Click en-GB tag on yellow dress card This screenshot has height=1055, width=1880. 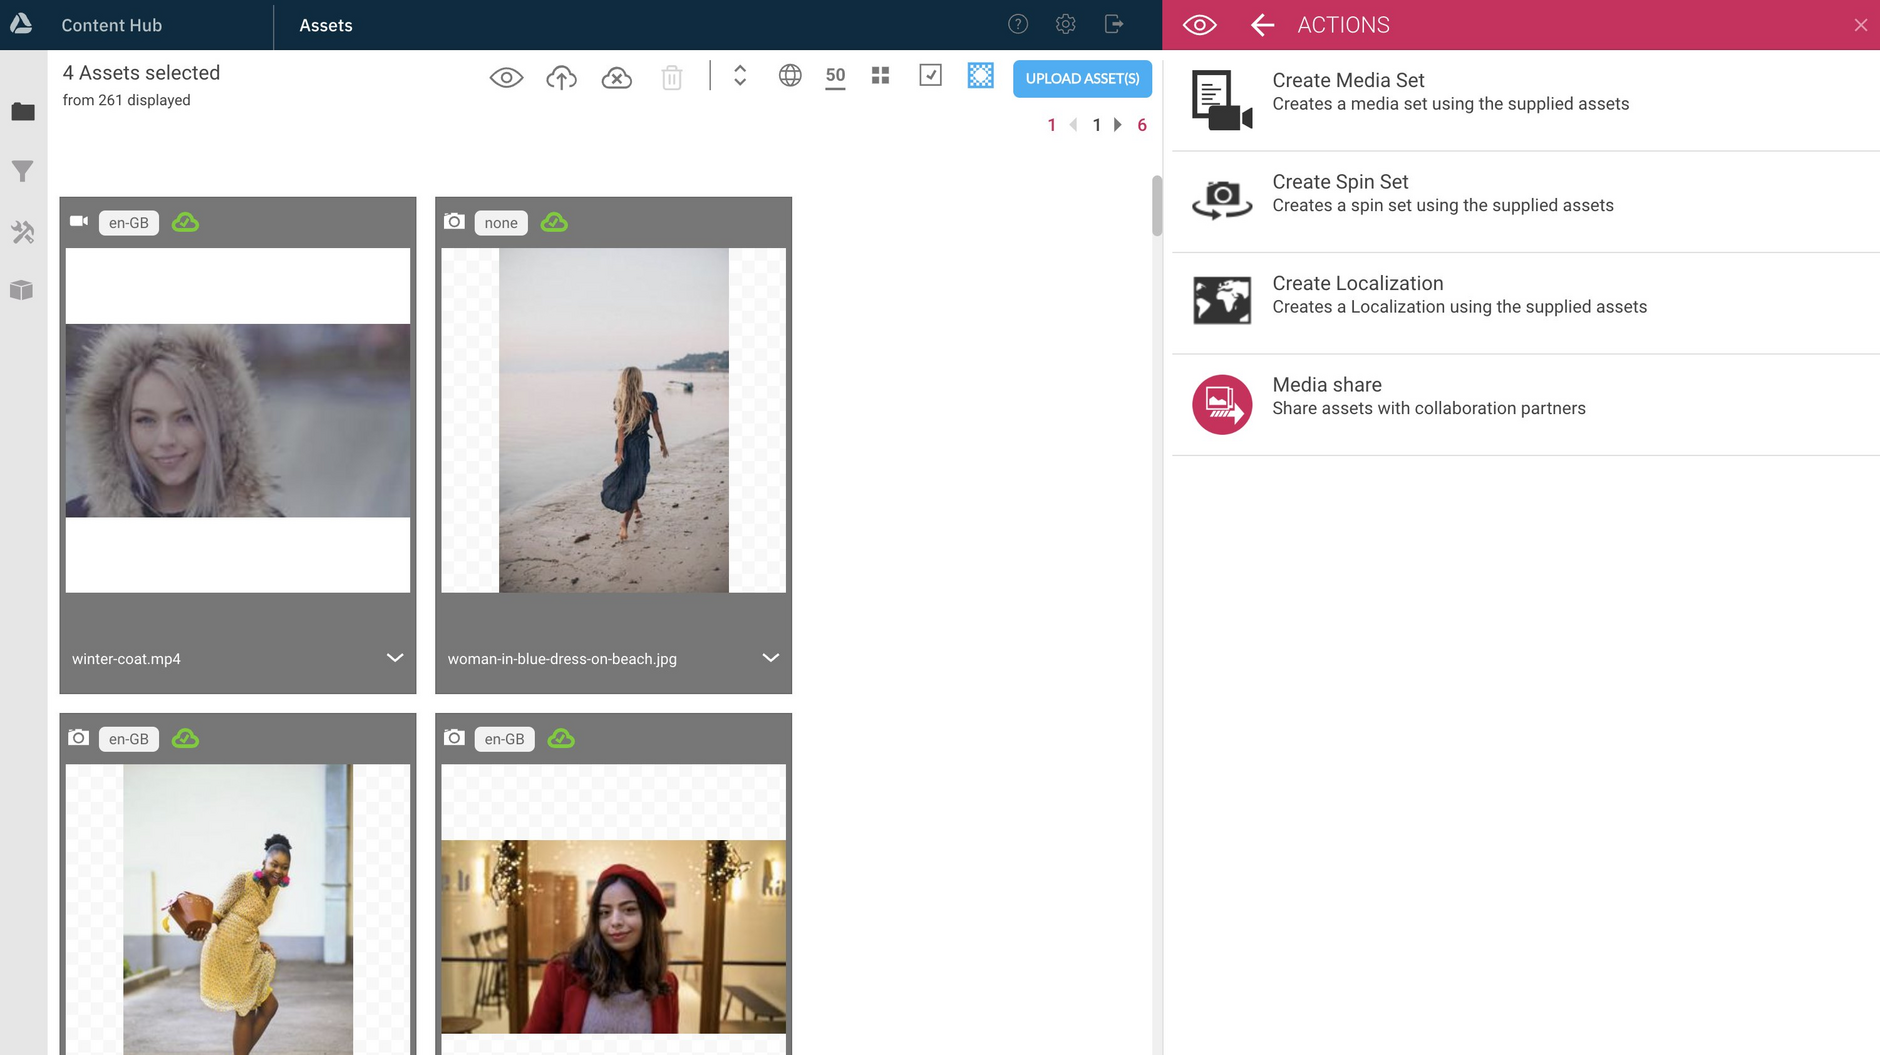tap(129, 739)
